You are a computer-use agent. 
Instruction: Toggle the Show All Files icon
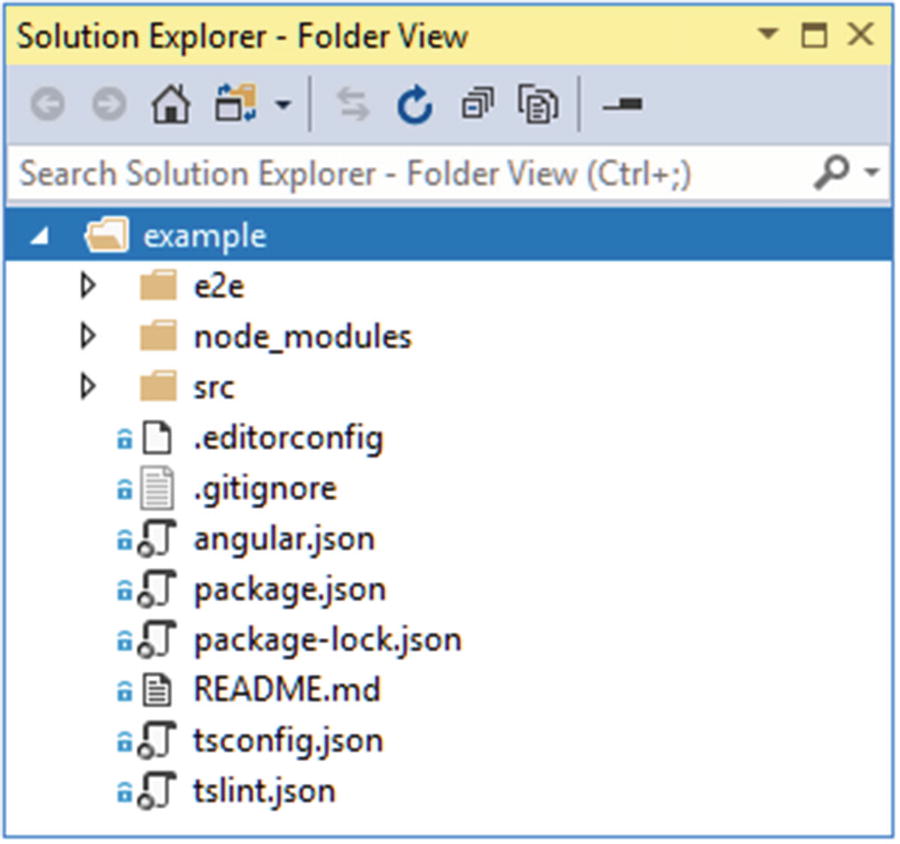[x=537, y=105]
